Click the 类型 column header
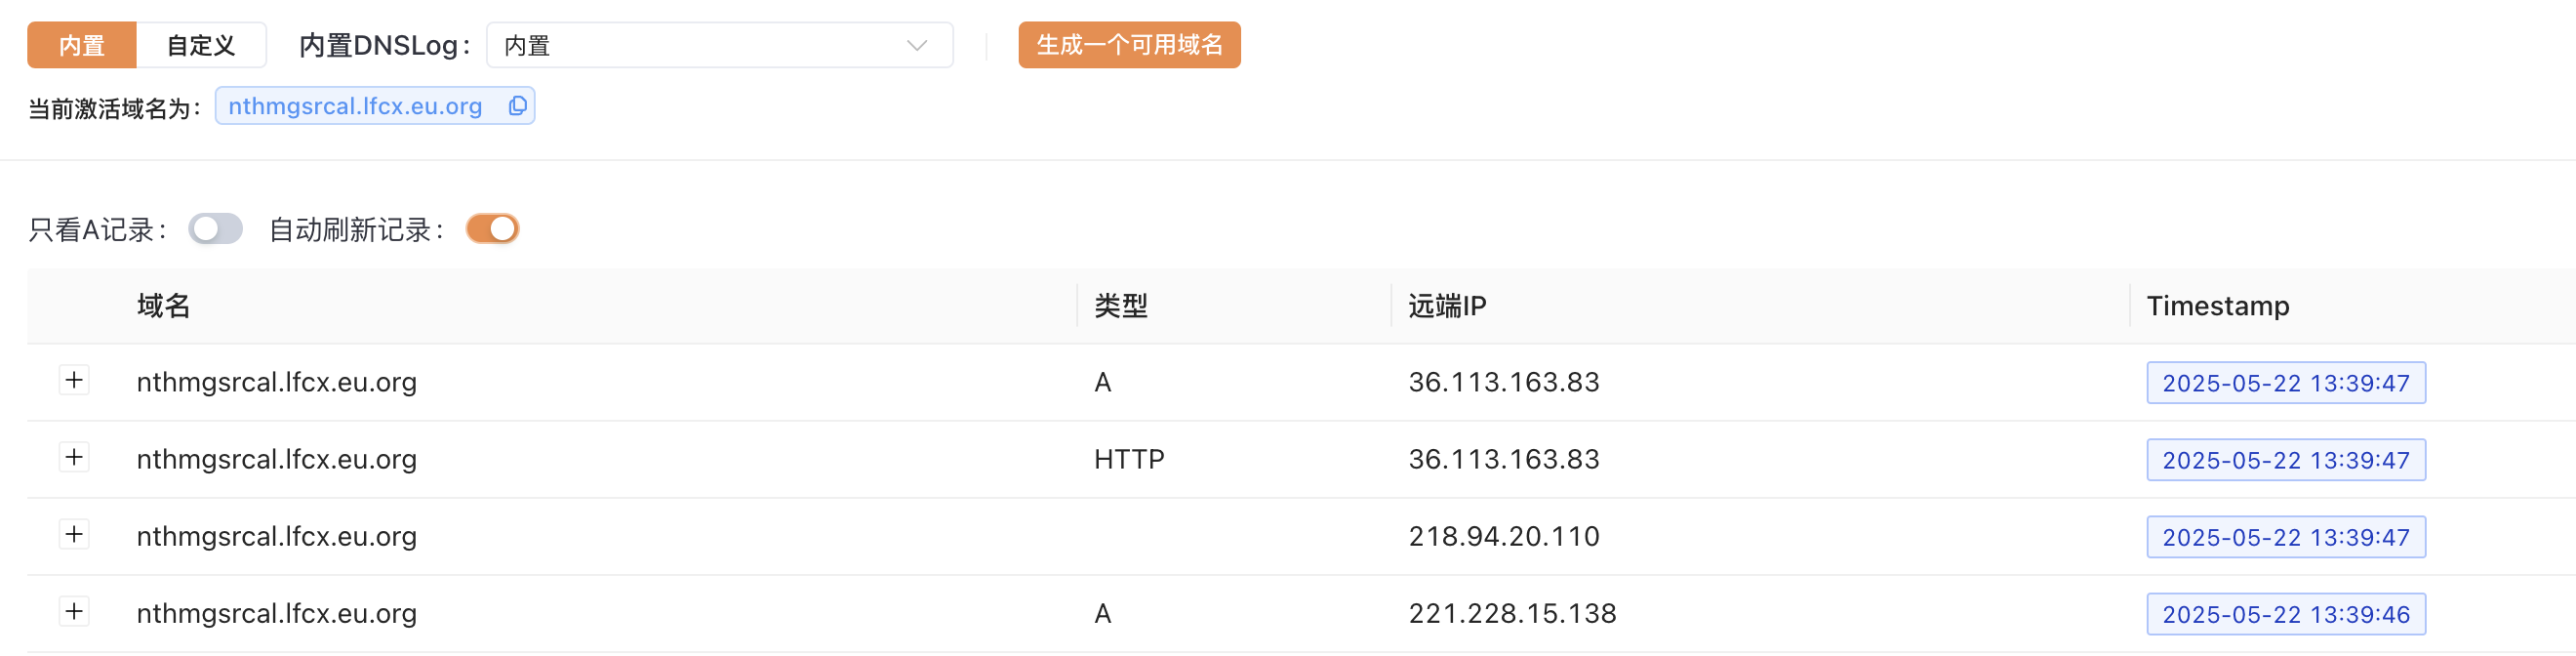The image size is (2576, 656). (1120, 306)
